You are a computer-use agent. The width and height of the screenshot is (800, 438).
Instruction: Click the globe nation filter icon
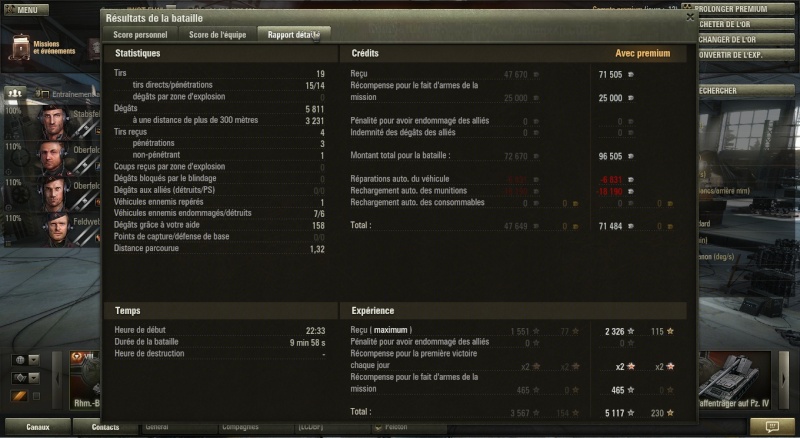click(x=20, y=360)
